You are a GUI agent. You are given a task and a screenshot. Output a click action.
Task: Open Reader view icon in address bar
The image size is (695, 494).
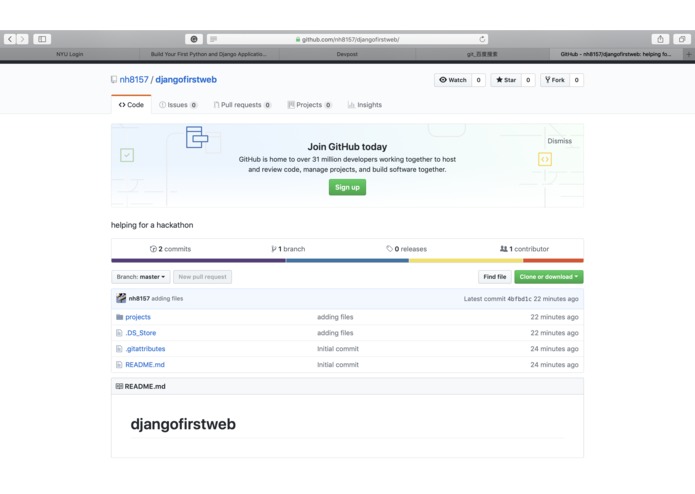pos(213,39)
